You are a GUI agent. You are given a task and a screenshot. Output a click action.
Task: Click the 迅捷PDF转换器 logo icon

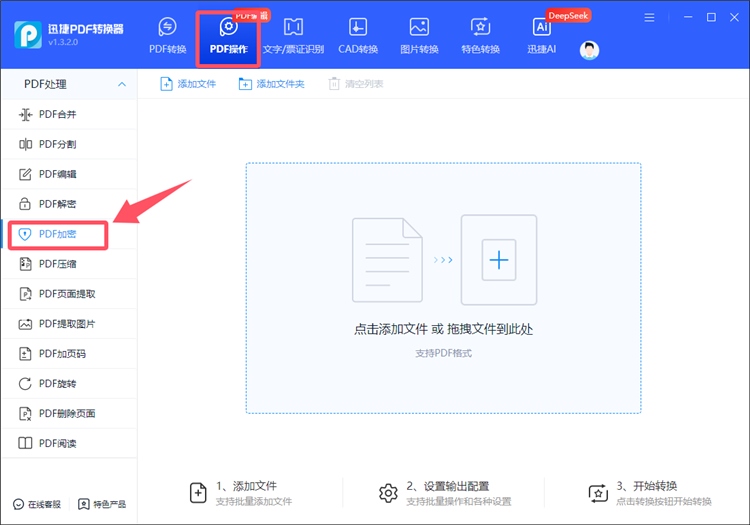click(x=28, y=34)
